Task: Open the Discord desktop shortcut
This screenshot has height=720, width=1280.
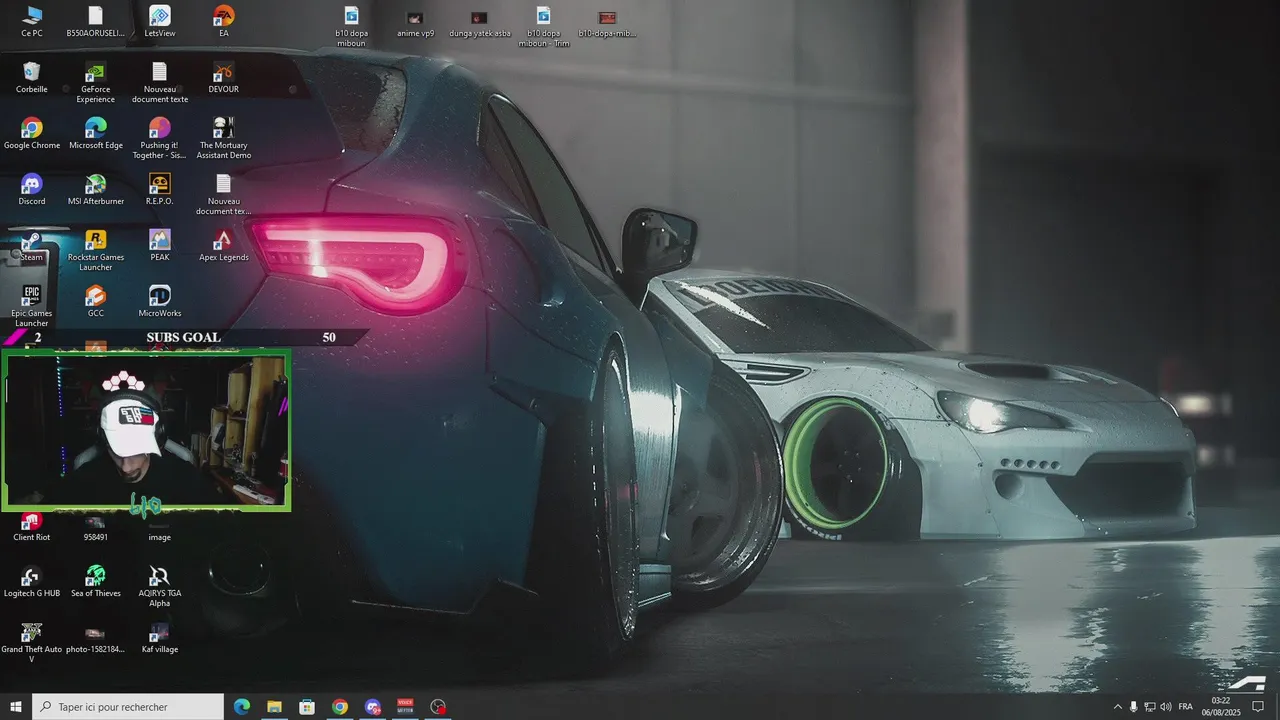Action: click(32, 189)
